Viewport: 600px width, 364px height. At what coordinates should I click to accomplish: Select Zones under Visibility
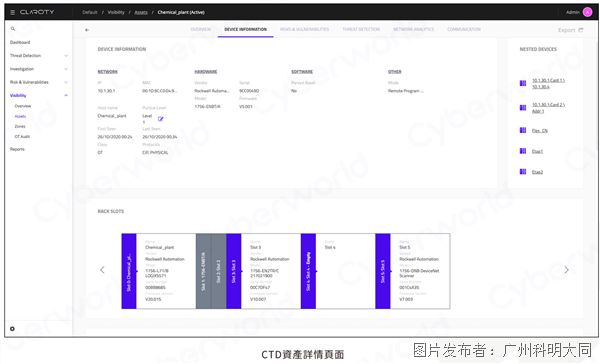click(20, 126)
